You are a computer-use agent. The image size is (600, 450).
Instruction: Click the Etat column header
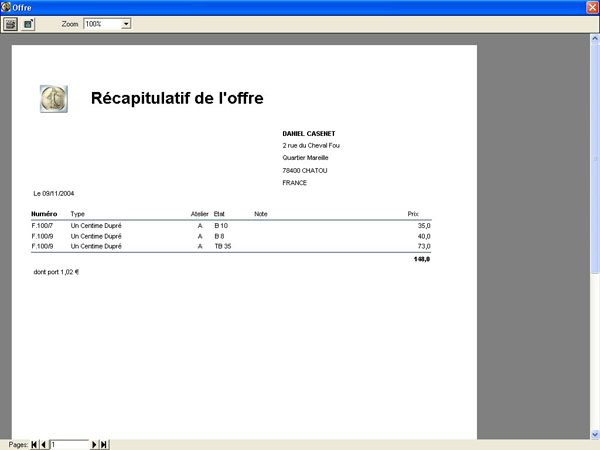tap(219, 214)
